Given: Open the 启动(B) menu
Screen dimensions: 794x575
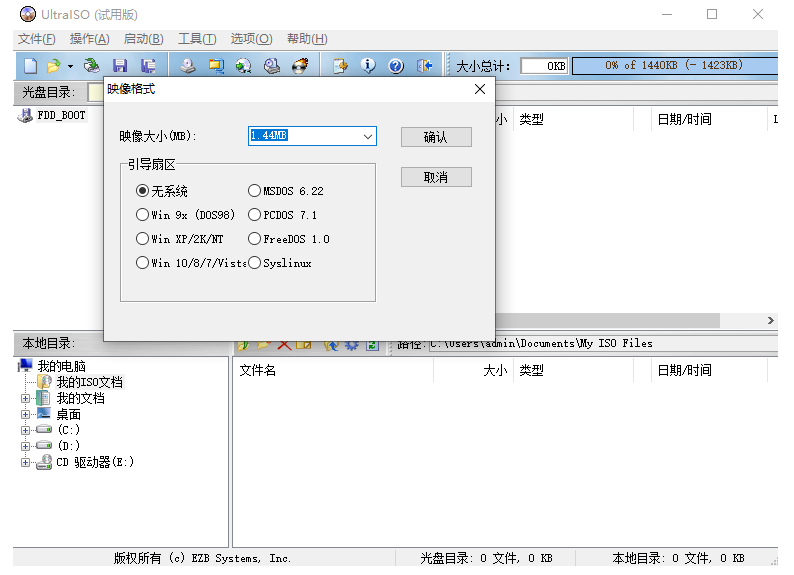Looking at the screenshot, I should [143, 39].
